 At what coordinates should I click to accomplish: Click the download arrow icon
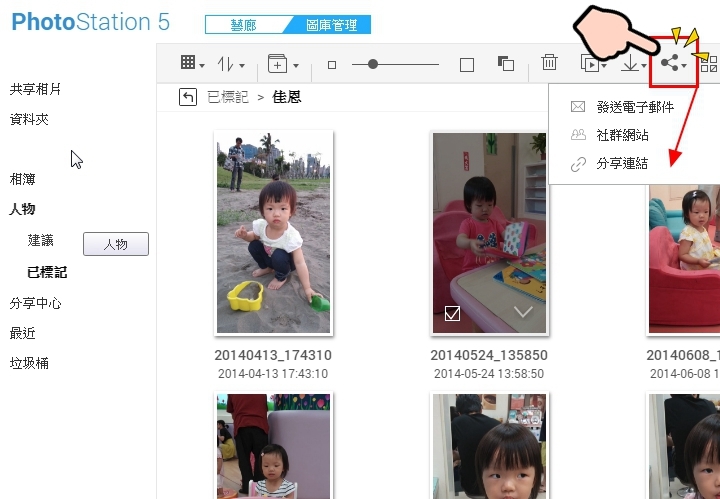[630, 63]
